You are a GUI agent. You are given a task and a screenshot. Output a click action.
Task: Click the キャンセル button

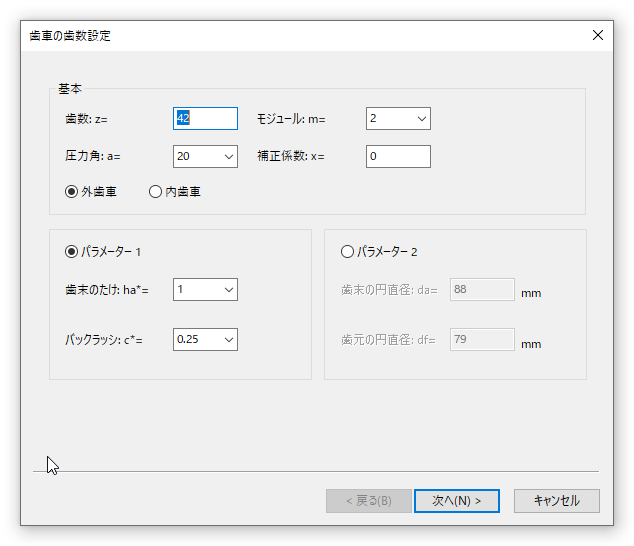[x=557, y=501]
